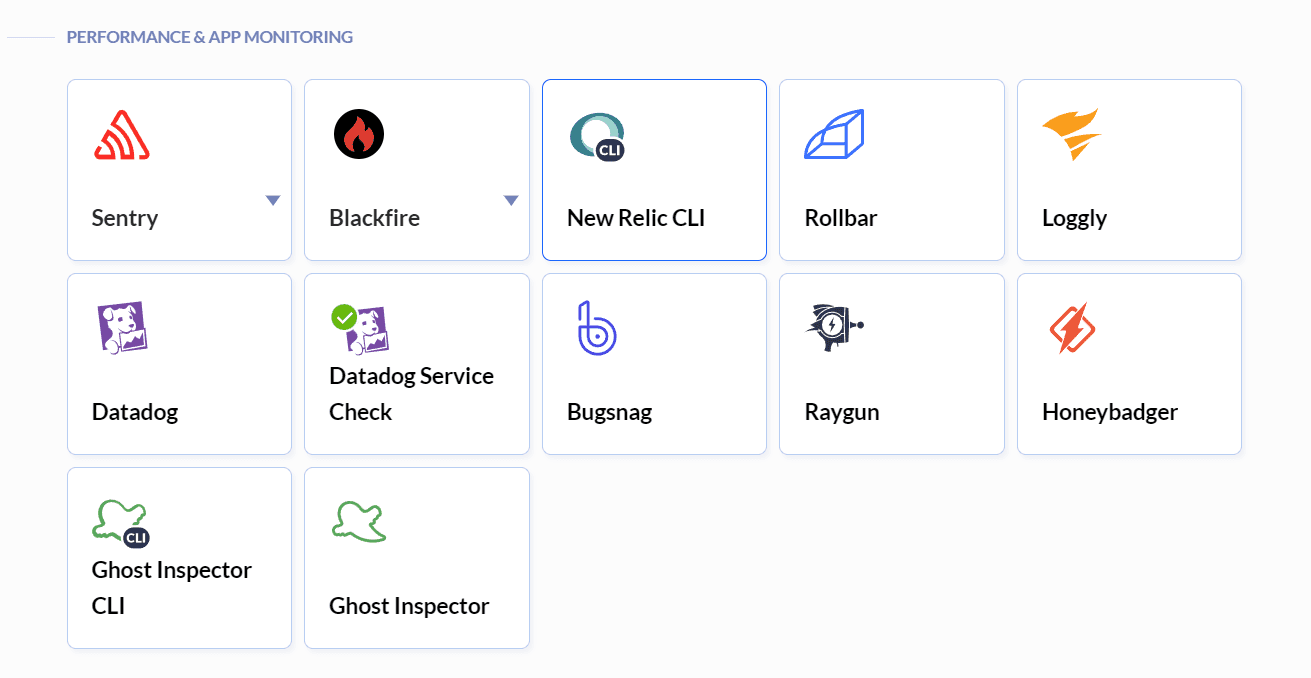Select the Loggly label
Viewport: 1311px width, 678px height.
coord(1074,218)
